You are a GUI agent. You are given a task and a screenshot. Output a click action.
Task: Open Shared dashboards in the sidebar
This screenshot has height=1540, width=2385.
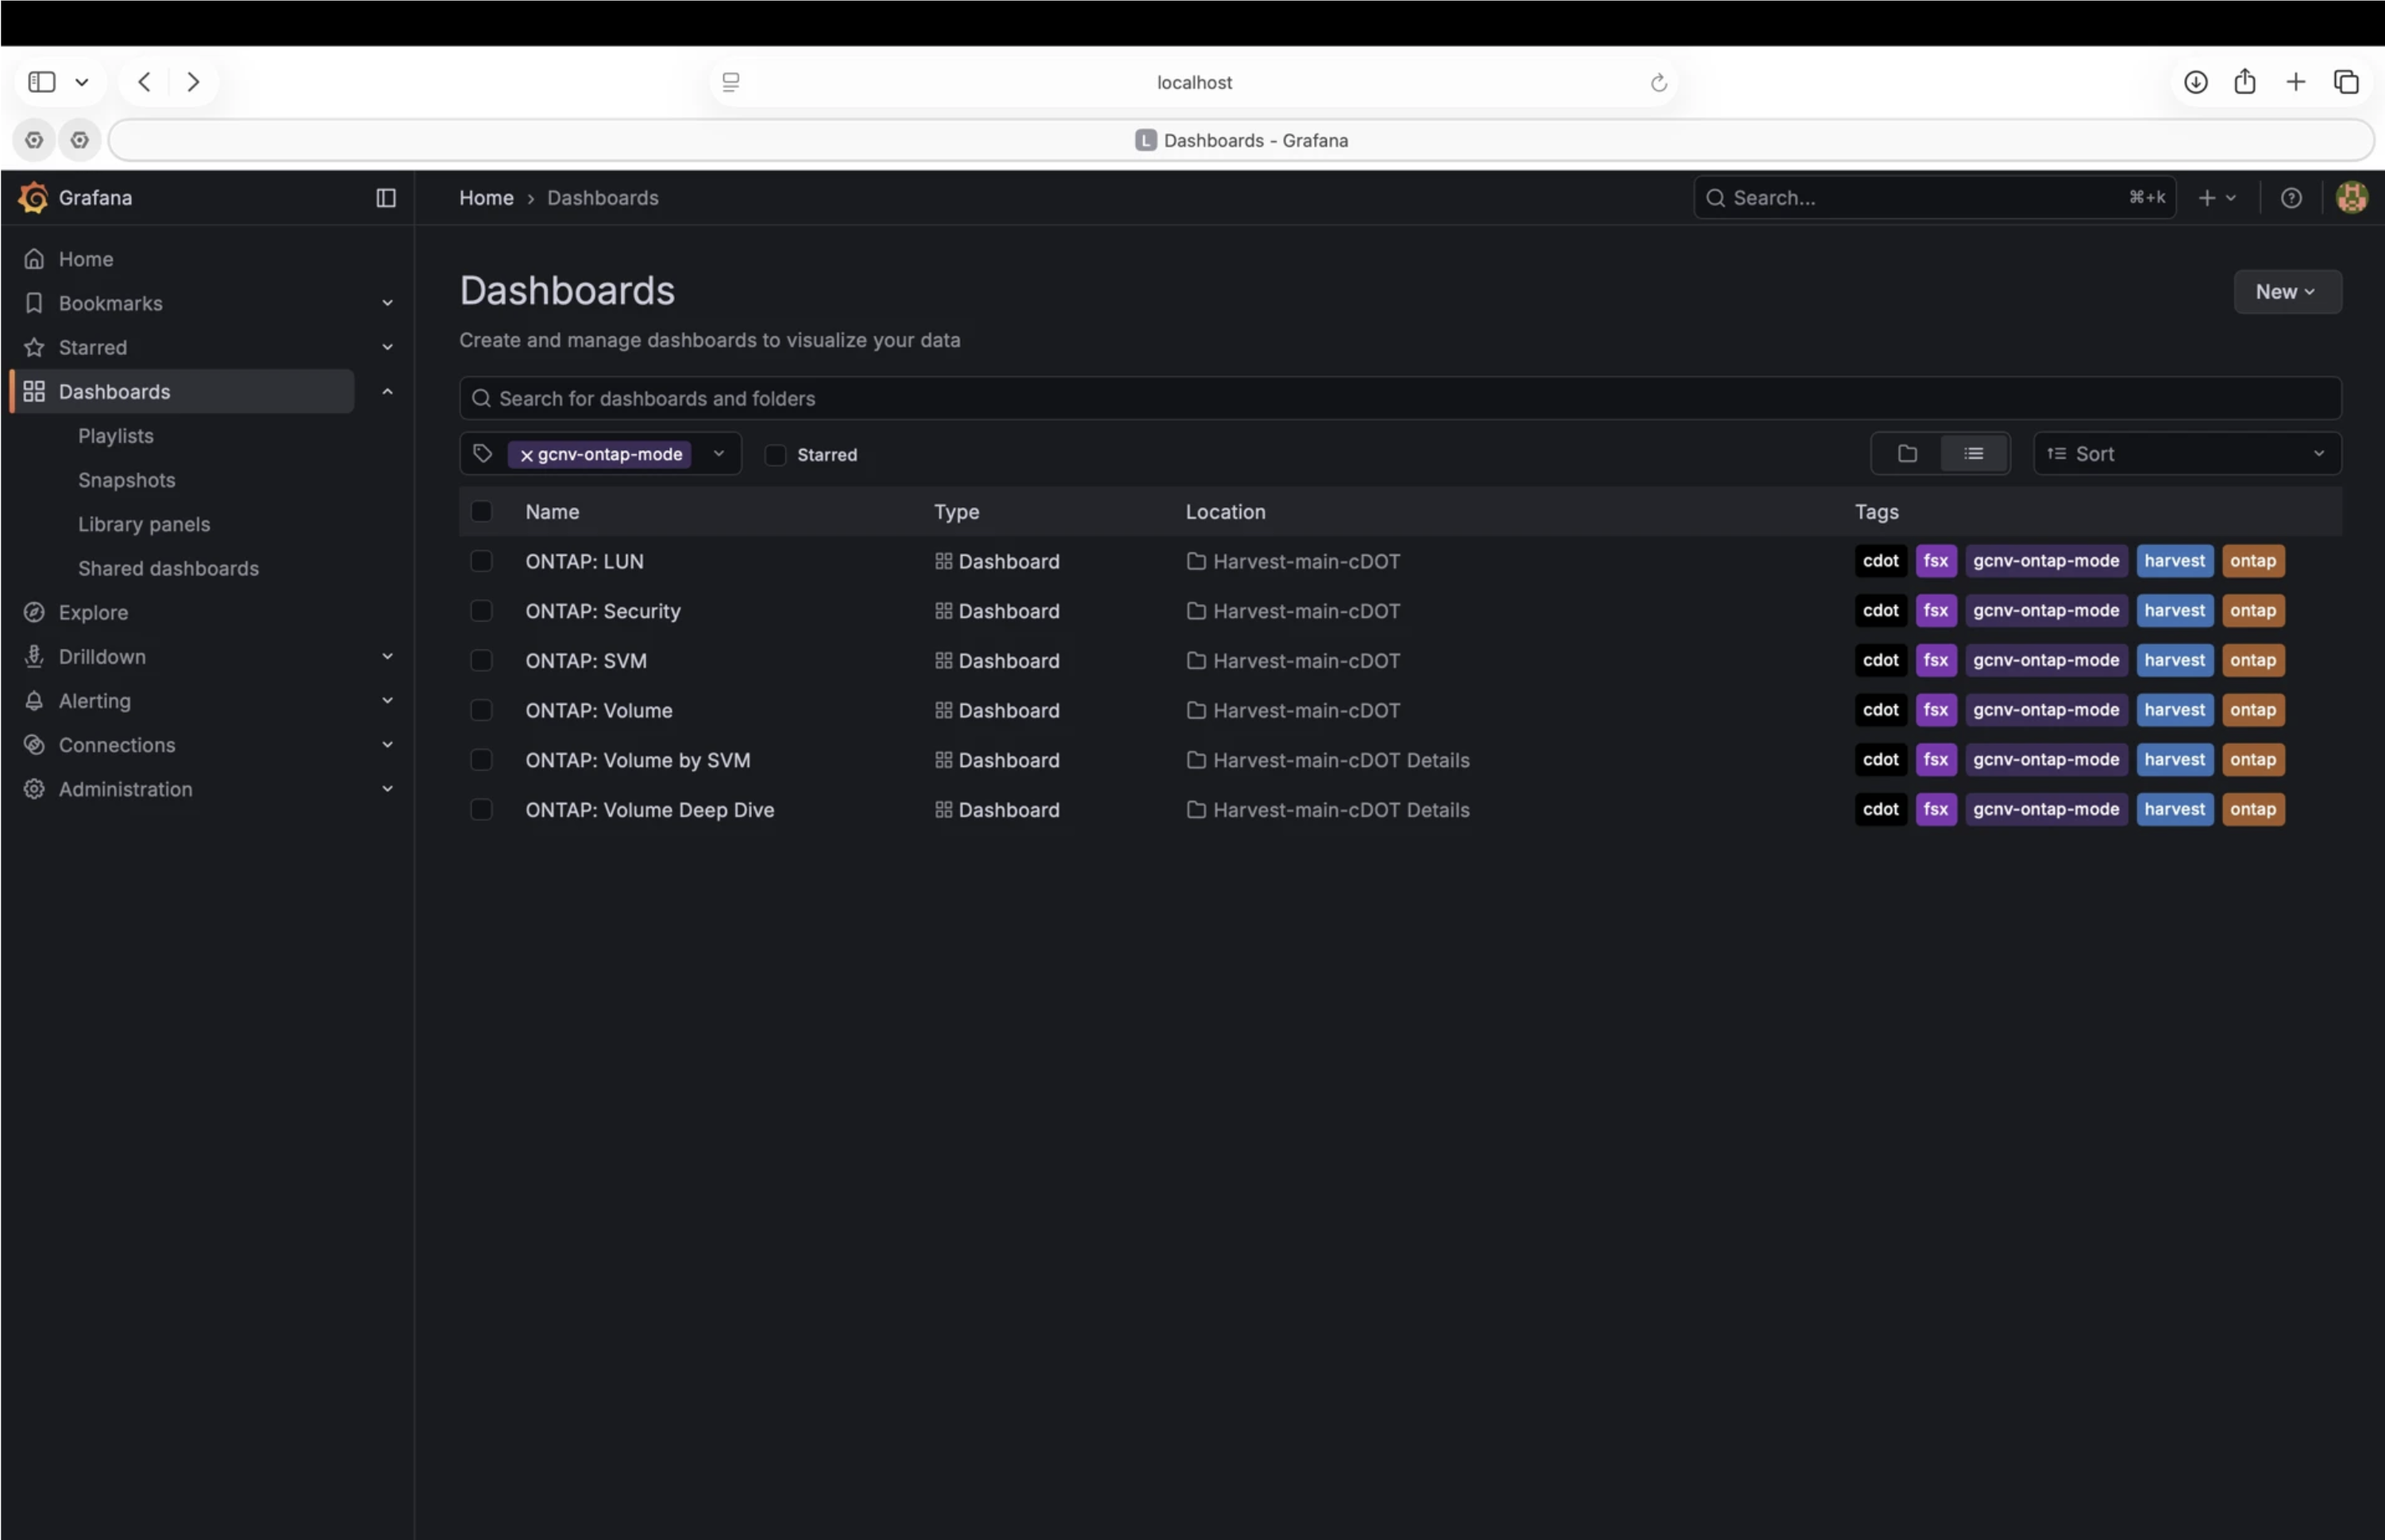168,568
